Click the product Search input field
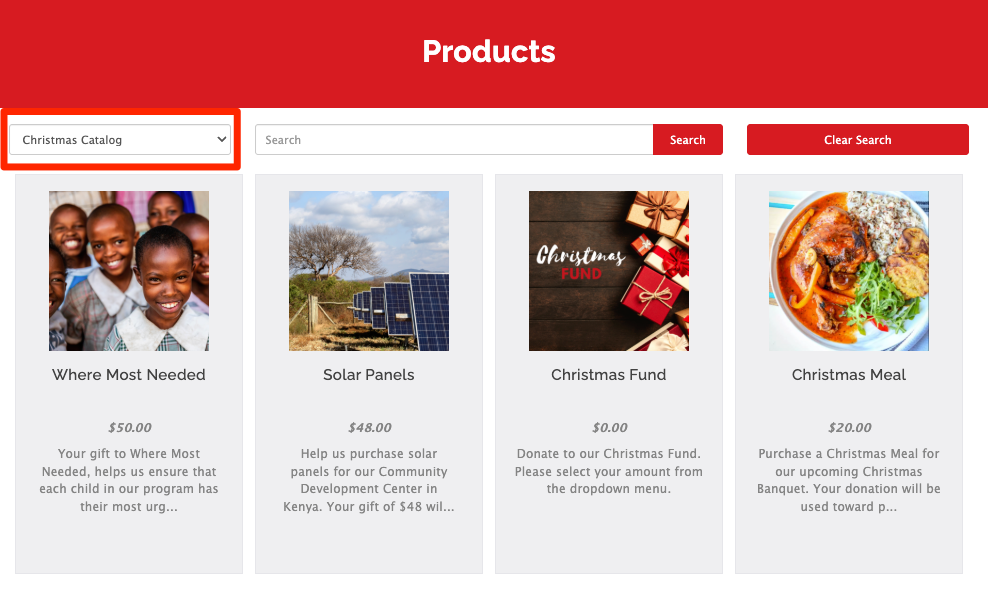This screenshot has width=988, height=603. [x=454, y=140]
